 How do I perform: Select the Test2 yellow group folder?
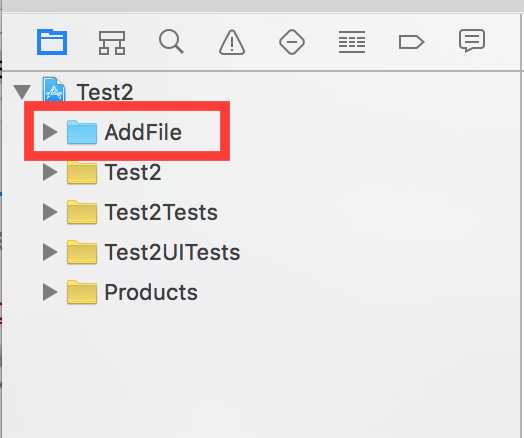(114, 172)
